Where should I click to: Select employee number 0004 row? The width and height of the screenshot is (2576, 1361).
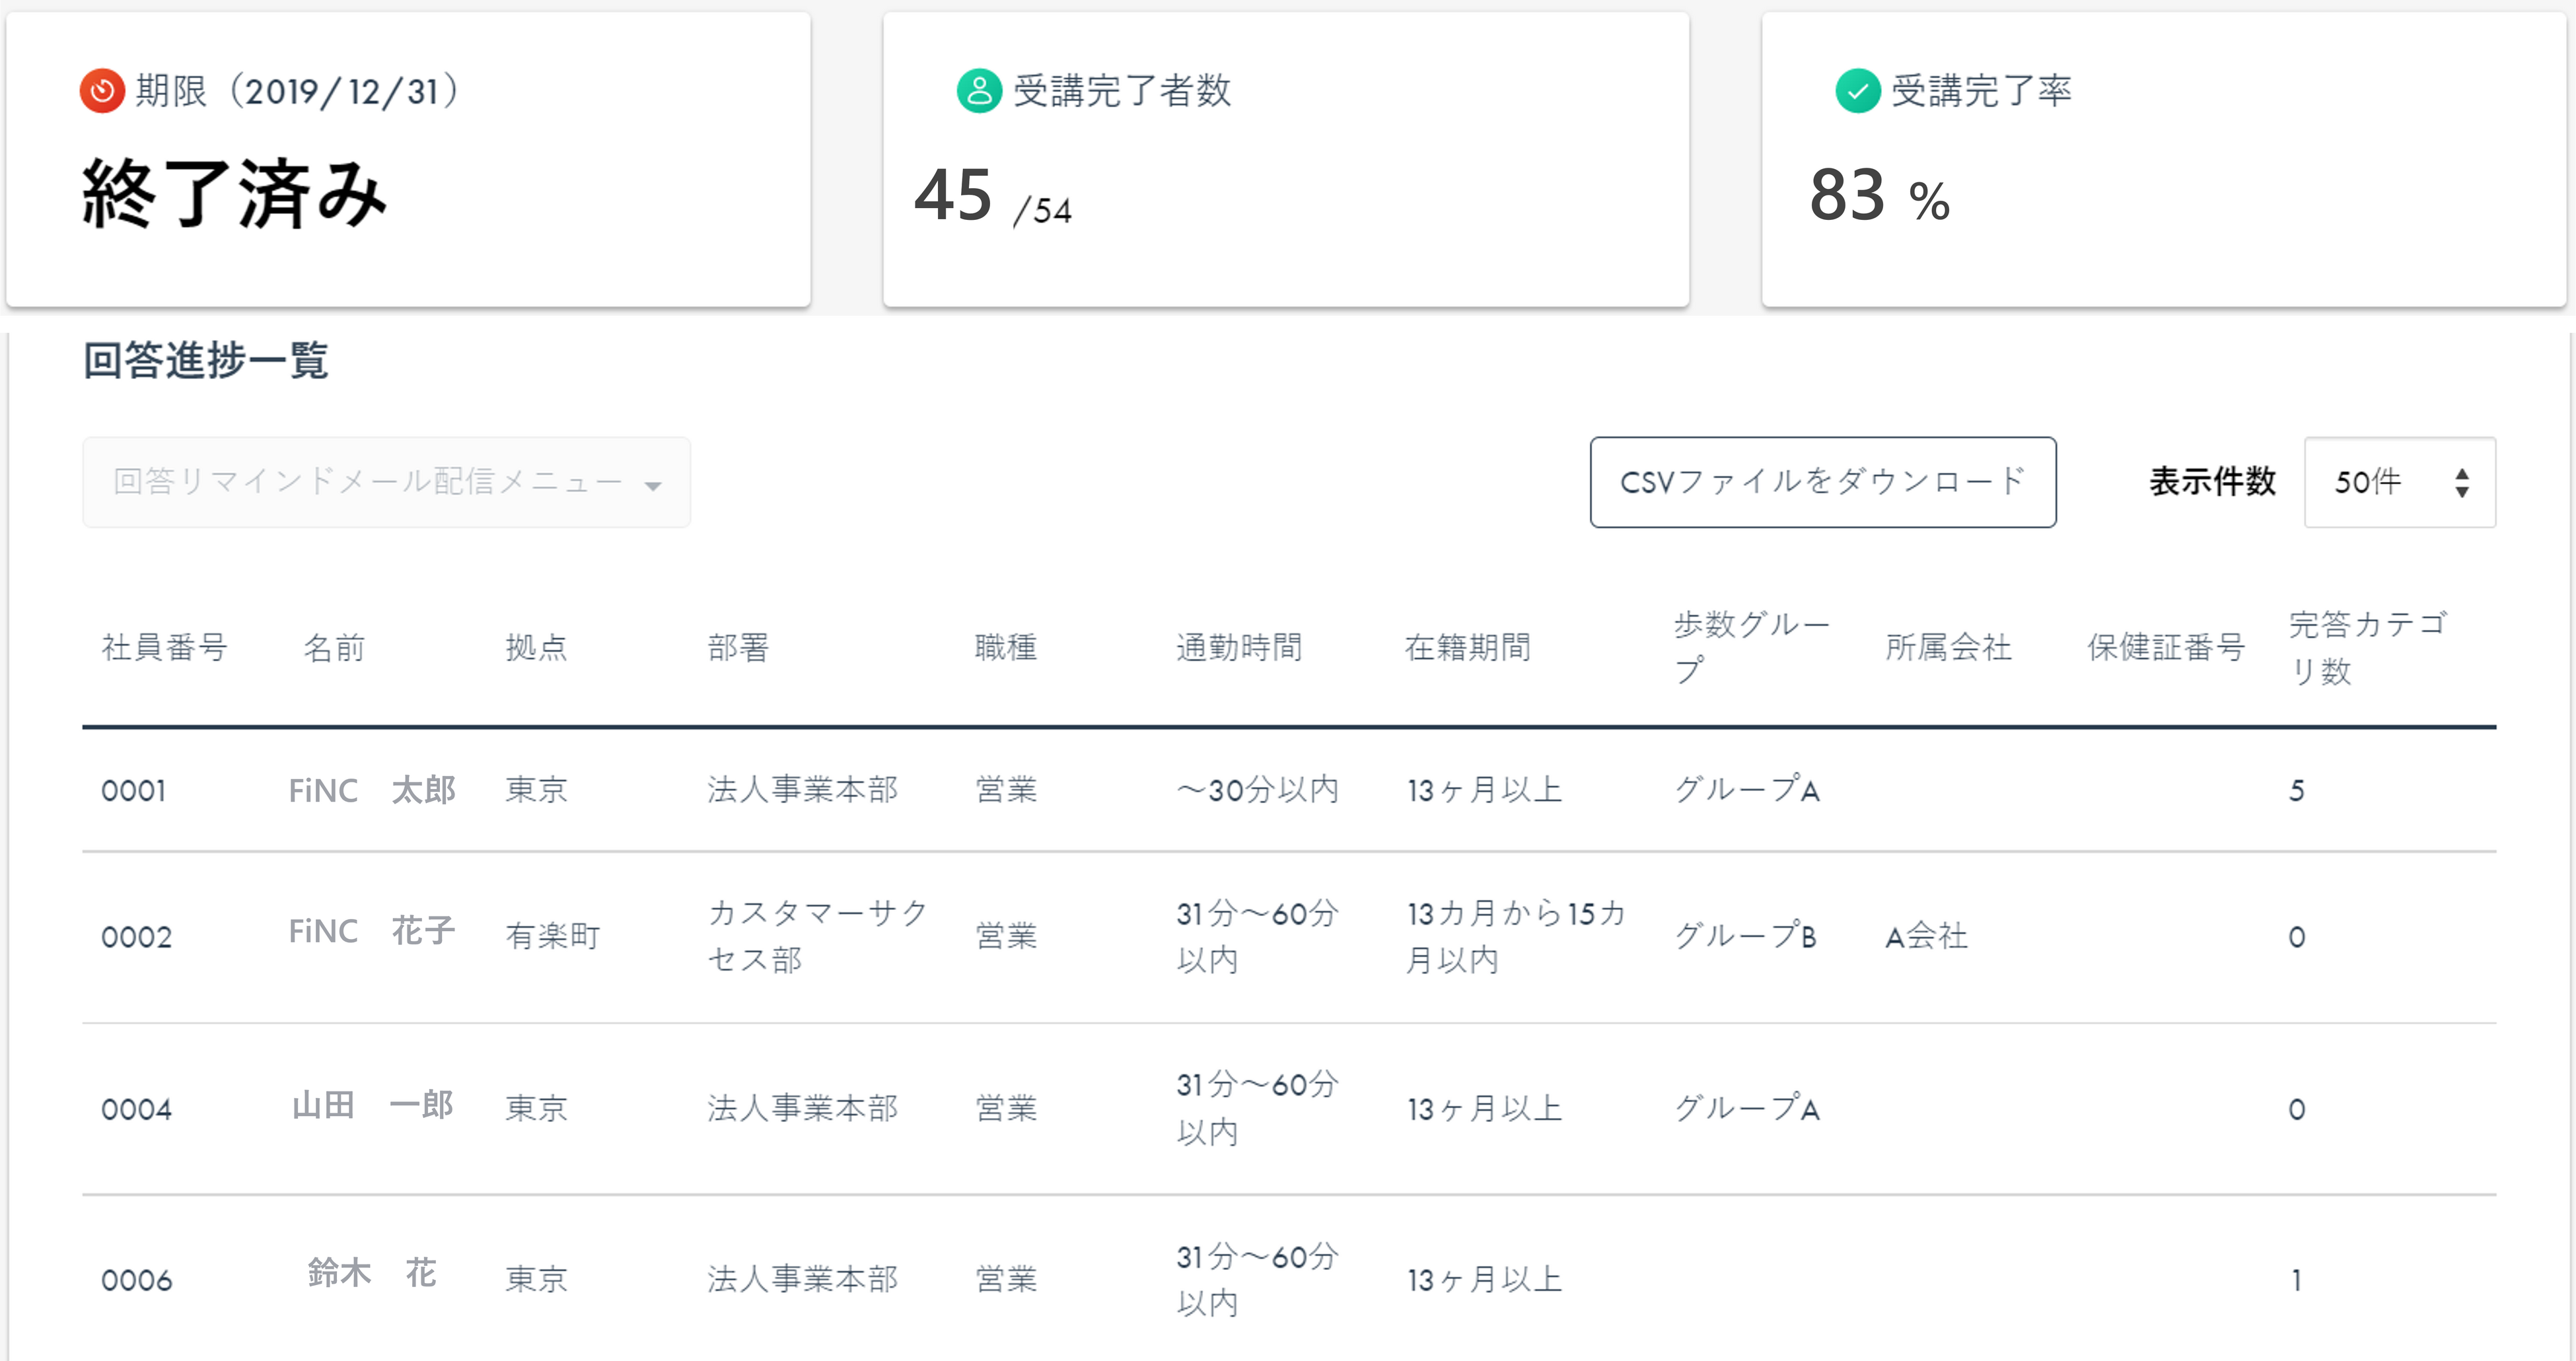coord(137,1109)
